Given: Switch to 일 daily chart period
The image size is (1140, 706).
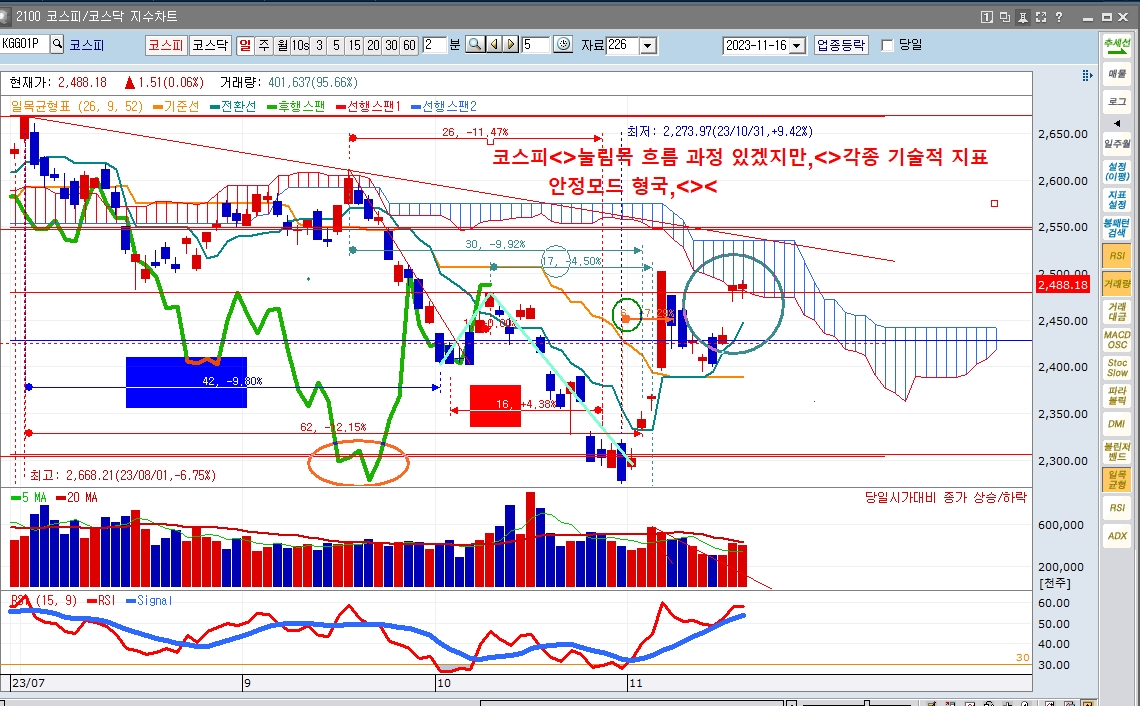Looking at the screenshot, I should coord(245,45).
